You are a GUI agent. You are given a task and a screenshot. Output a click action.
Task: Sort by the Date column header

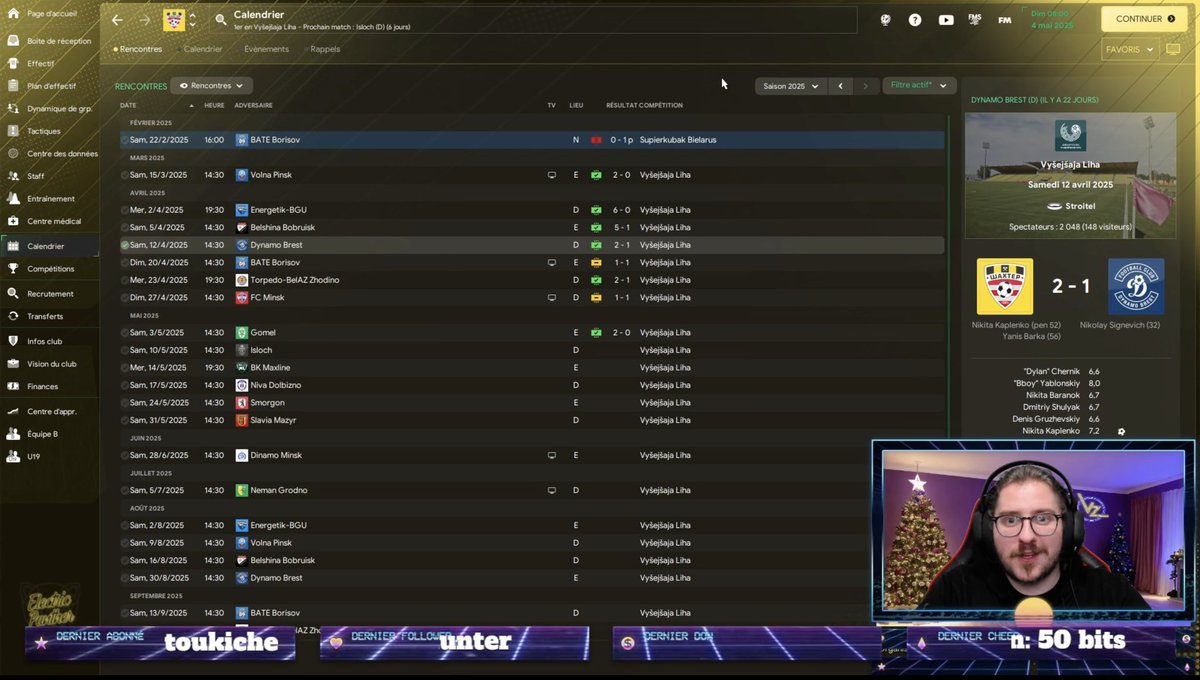(x=128, y=105)
